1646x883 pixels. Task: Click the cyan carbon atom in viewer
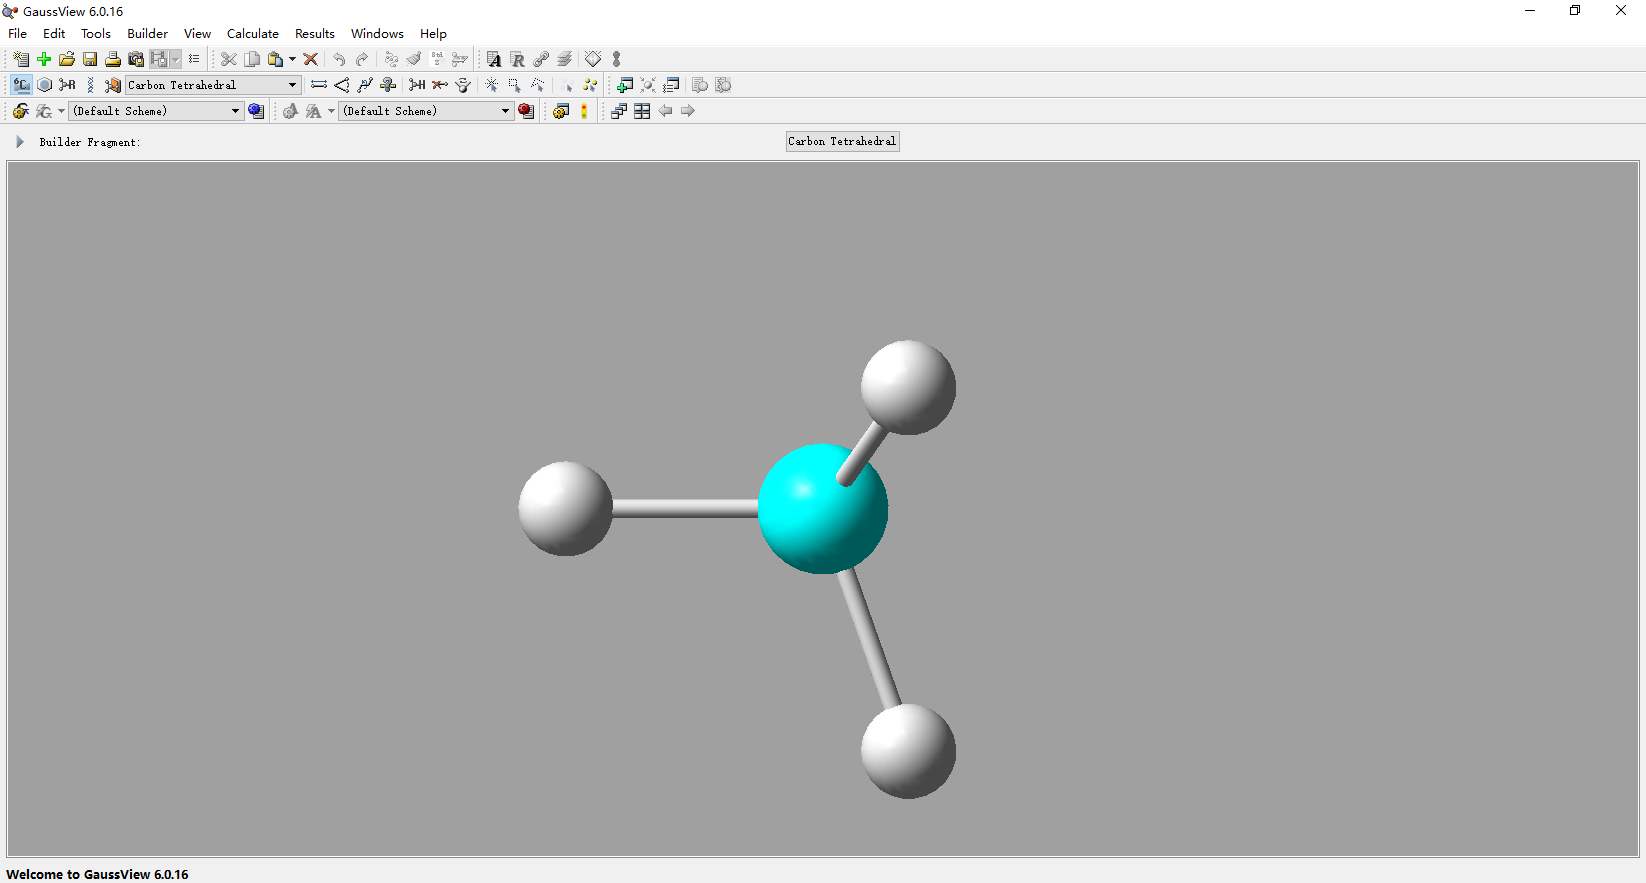(x=821, y=509)
